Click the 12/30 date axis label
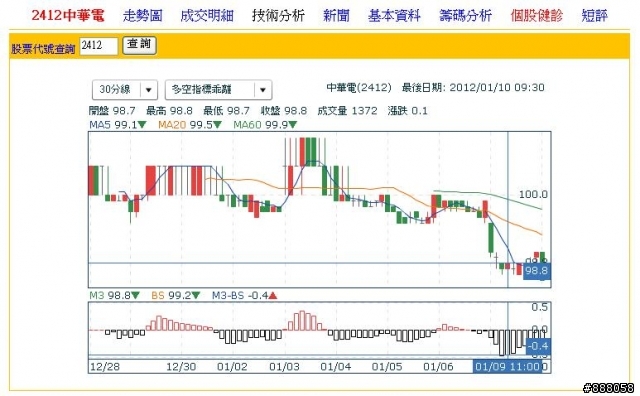 point(181,367)
